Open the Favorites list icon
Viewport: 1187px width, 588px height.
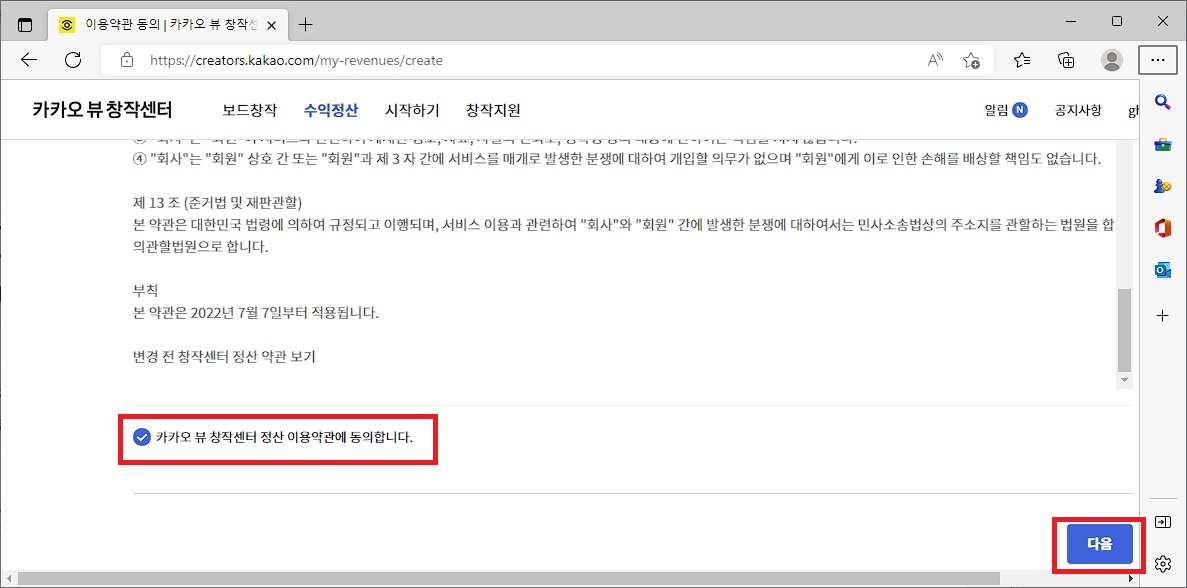[x=1022, y=61]
